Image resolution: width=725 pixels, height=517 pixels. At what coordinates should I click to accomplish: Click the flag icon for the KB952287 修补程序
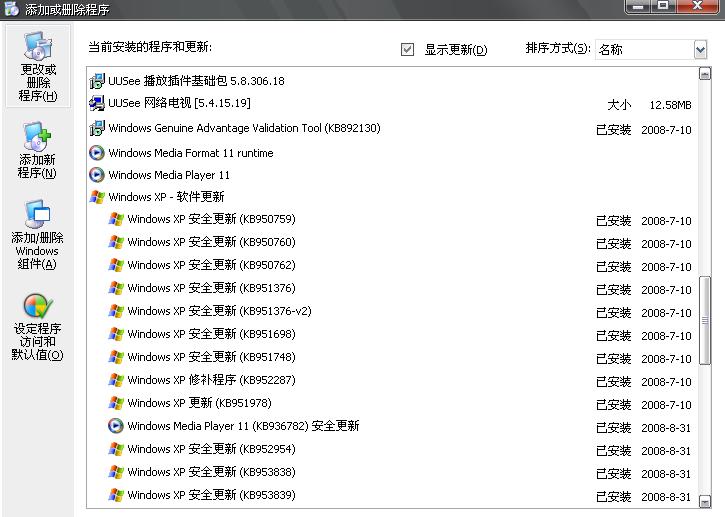click(116, 380)
